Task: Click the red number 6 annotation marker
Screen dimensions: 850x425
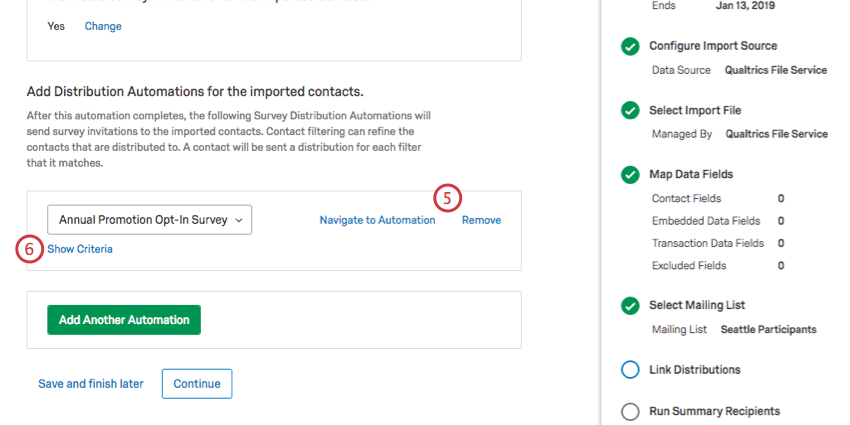Action: tap(29, 249)
